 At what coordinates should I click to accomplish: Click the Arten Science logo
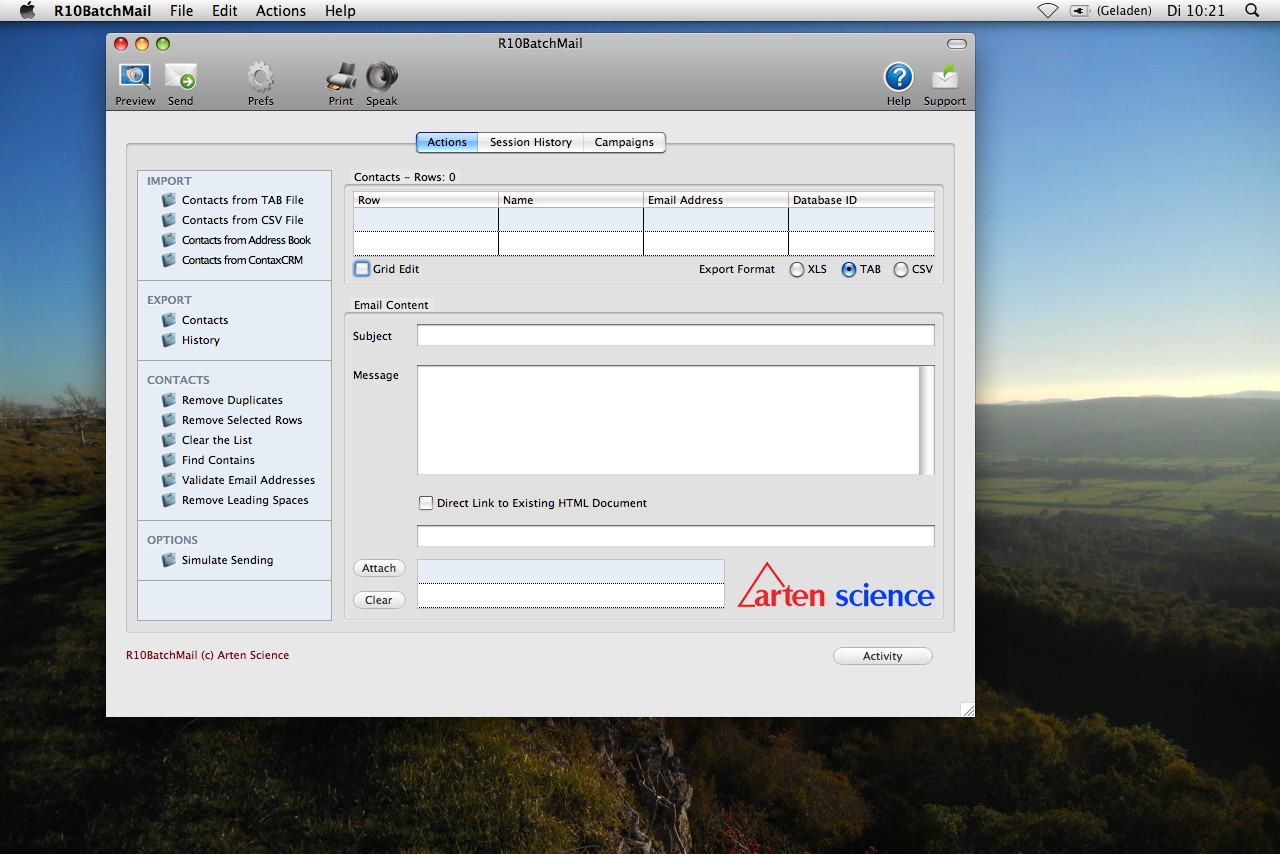836,586
